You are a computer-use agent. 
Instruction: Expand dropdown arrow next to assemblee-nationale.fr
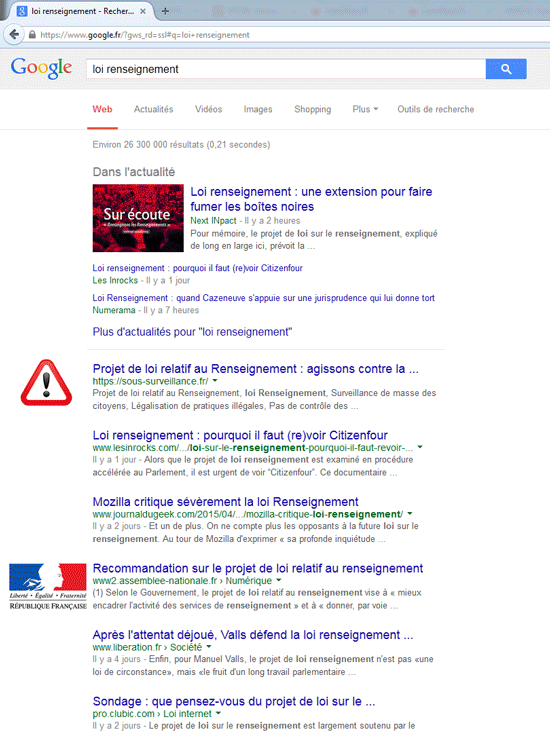pyautogui.click(x=279, y=580)
